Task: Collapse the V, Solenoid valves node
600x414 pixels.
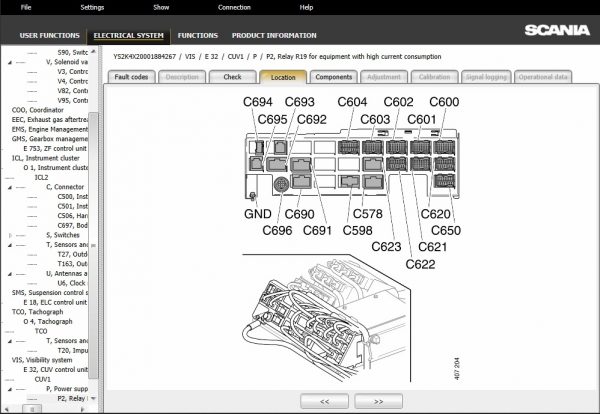Action: (x=10, y=62)
